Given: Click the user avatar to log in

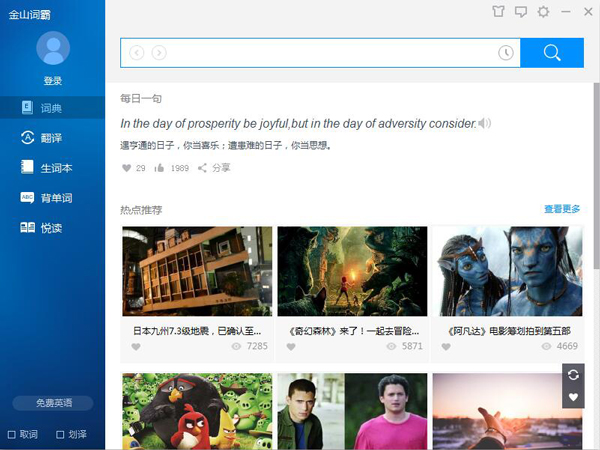Looking at the screenshot, I should [53, 48].
